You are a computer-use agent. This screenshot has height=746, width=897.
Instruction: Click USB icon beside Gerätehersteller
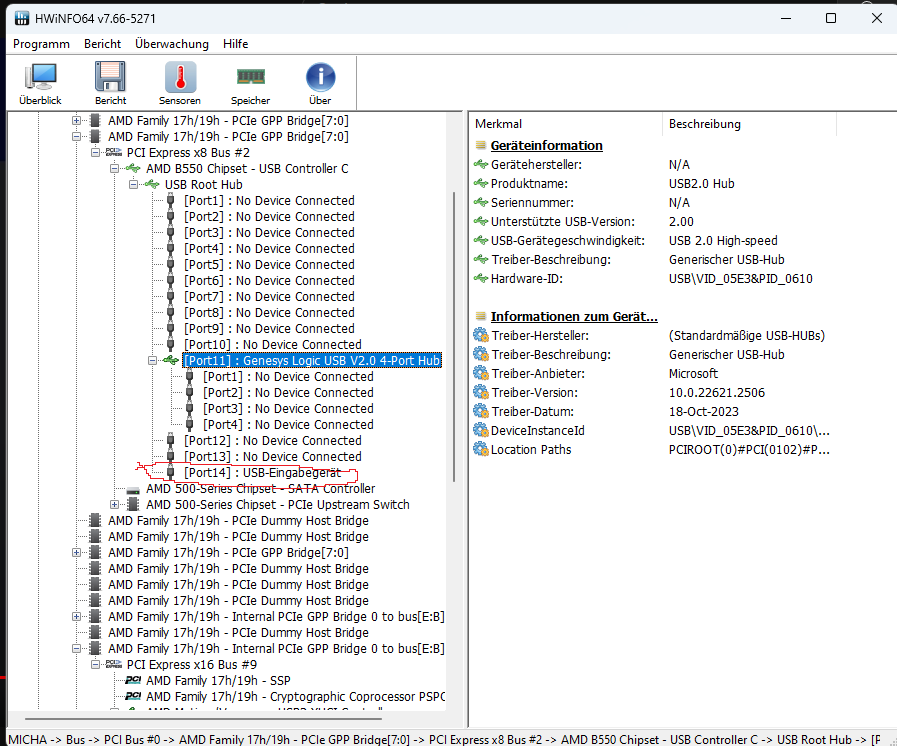pyautogui.click(x=481, y=165)
